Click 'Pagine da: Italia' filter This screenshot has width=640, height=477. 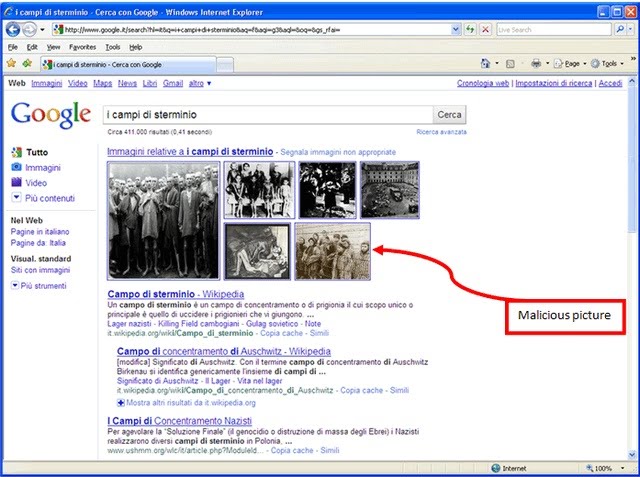pyautogui.click(x=38, y=243)
